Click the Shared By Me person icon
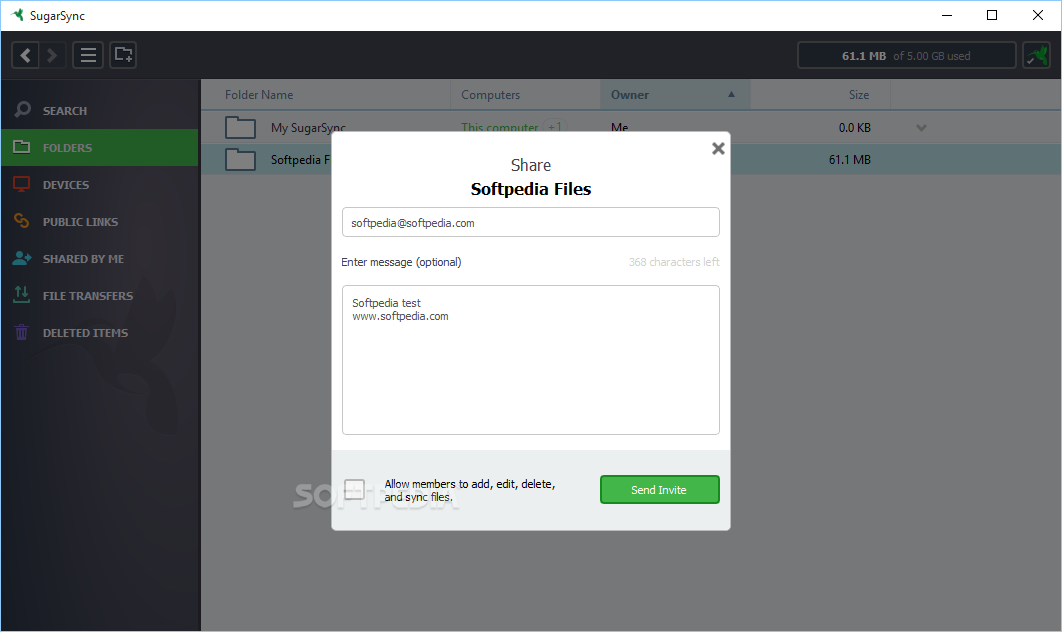This screenshot has width=1062, height=632. point(22,258)
